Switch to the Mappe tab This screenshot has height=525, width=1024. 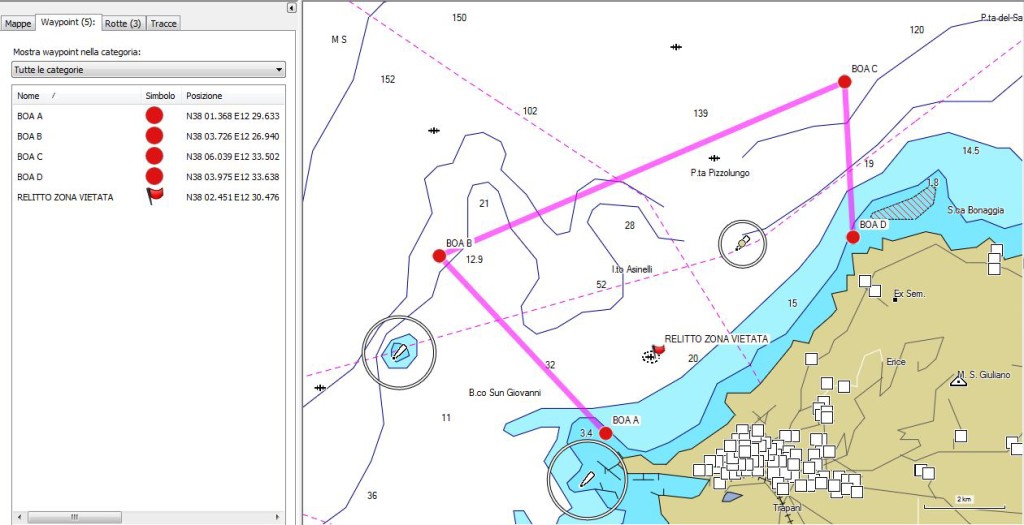click(x=19, y=23)
